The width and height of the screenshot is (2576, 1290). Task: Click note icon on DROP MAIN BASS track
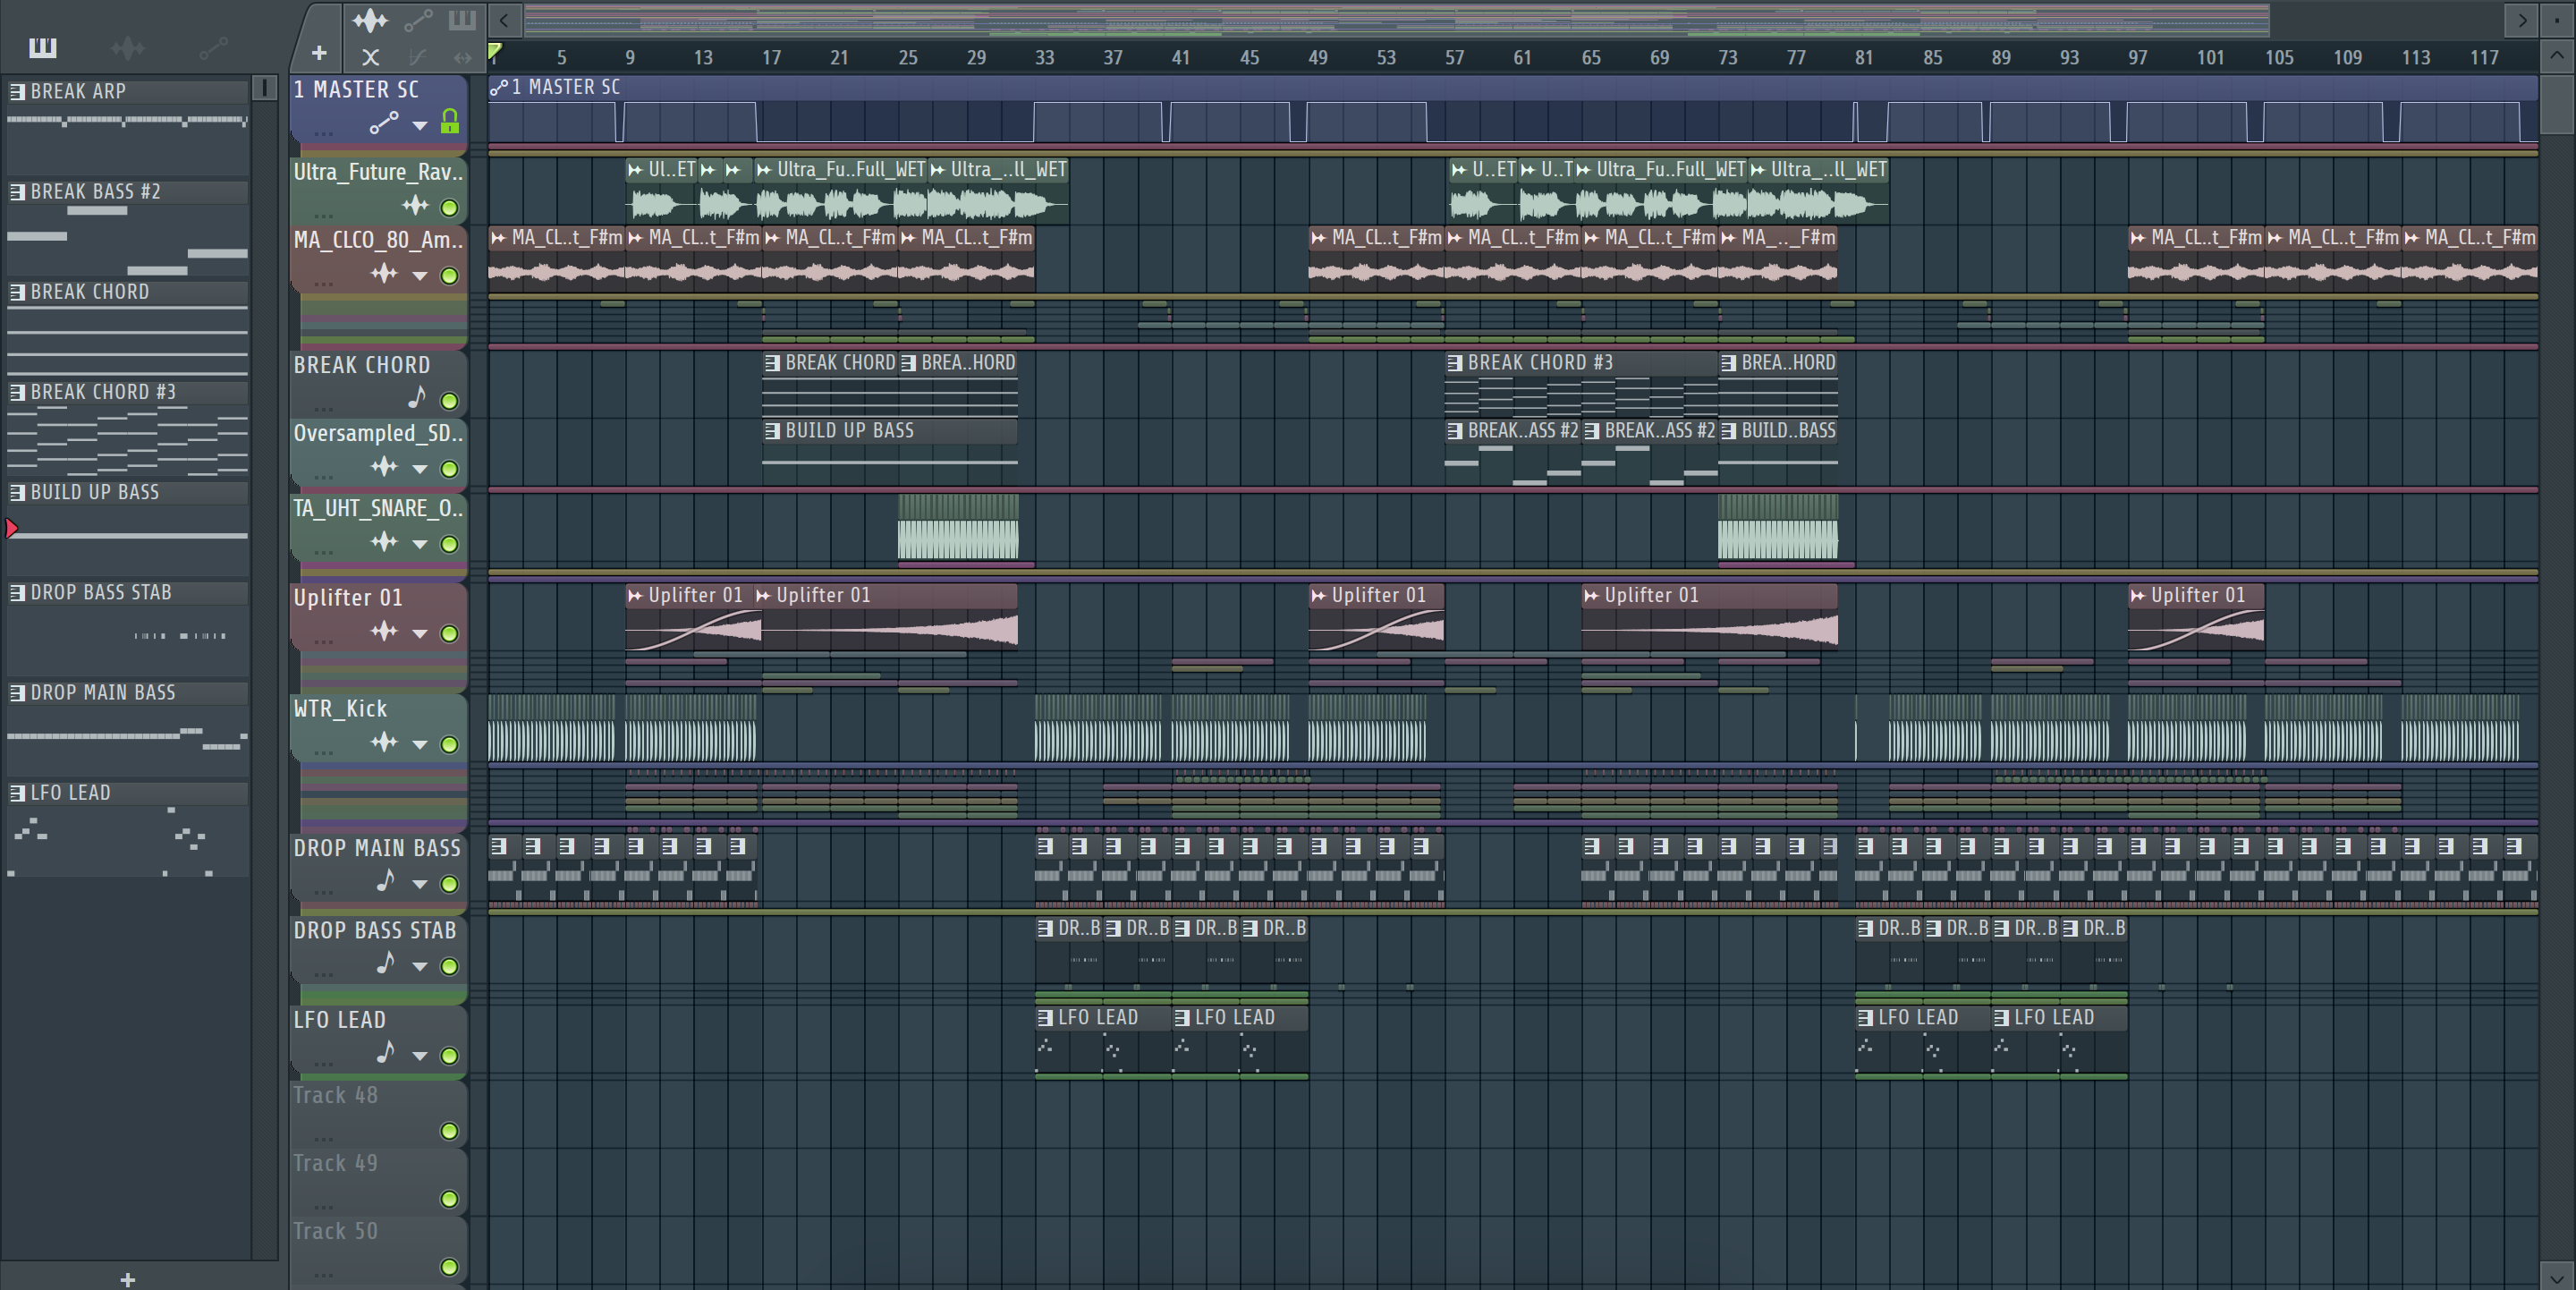tap(386, 881)
